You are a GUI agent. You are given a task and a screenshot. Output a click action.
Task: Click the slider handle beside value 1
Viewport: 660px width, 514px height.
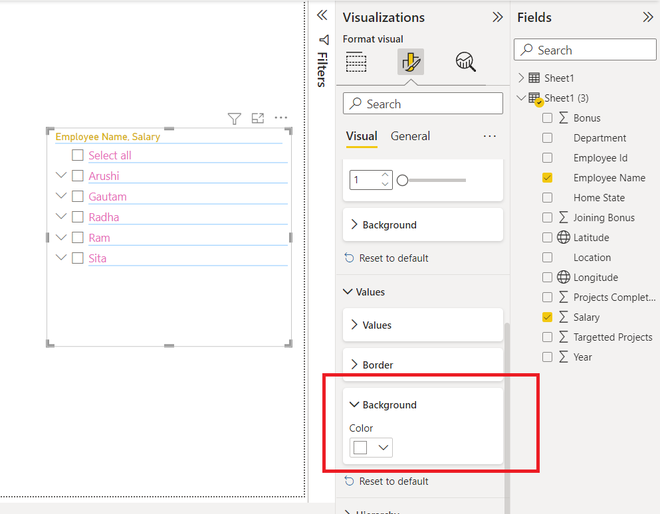tap(402, 180)
